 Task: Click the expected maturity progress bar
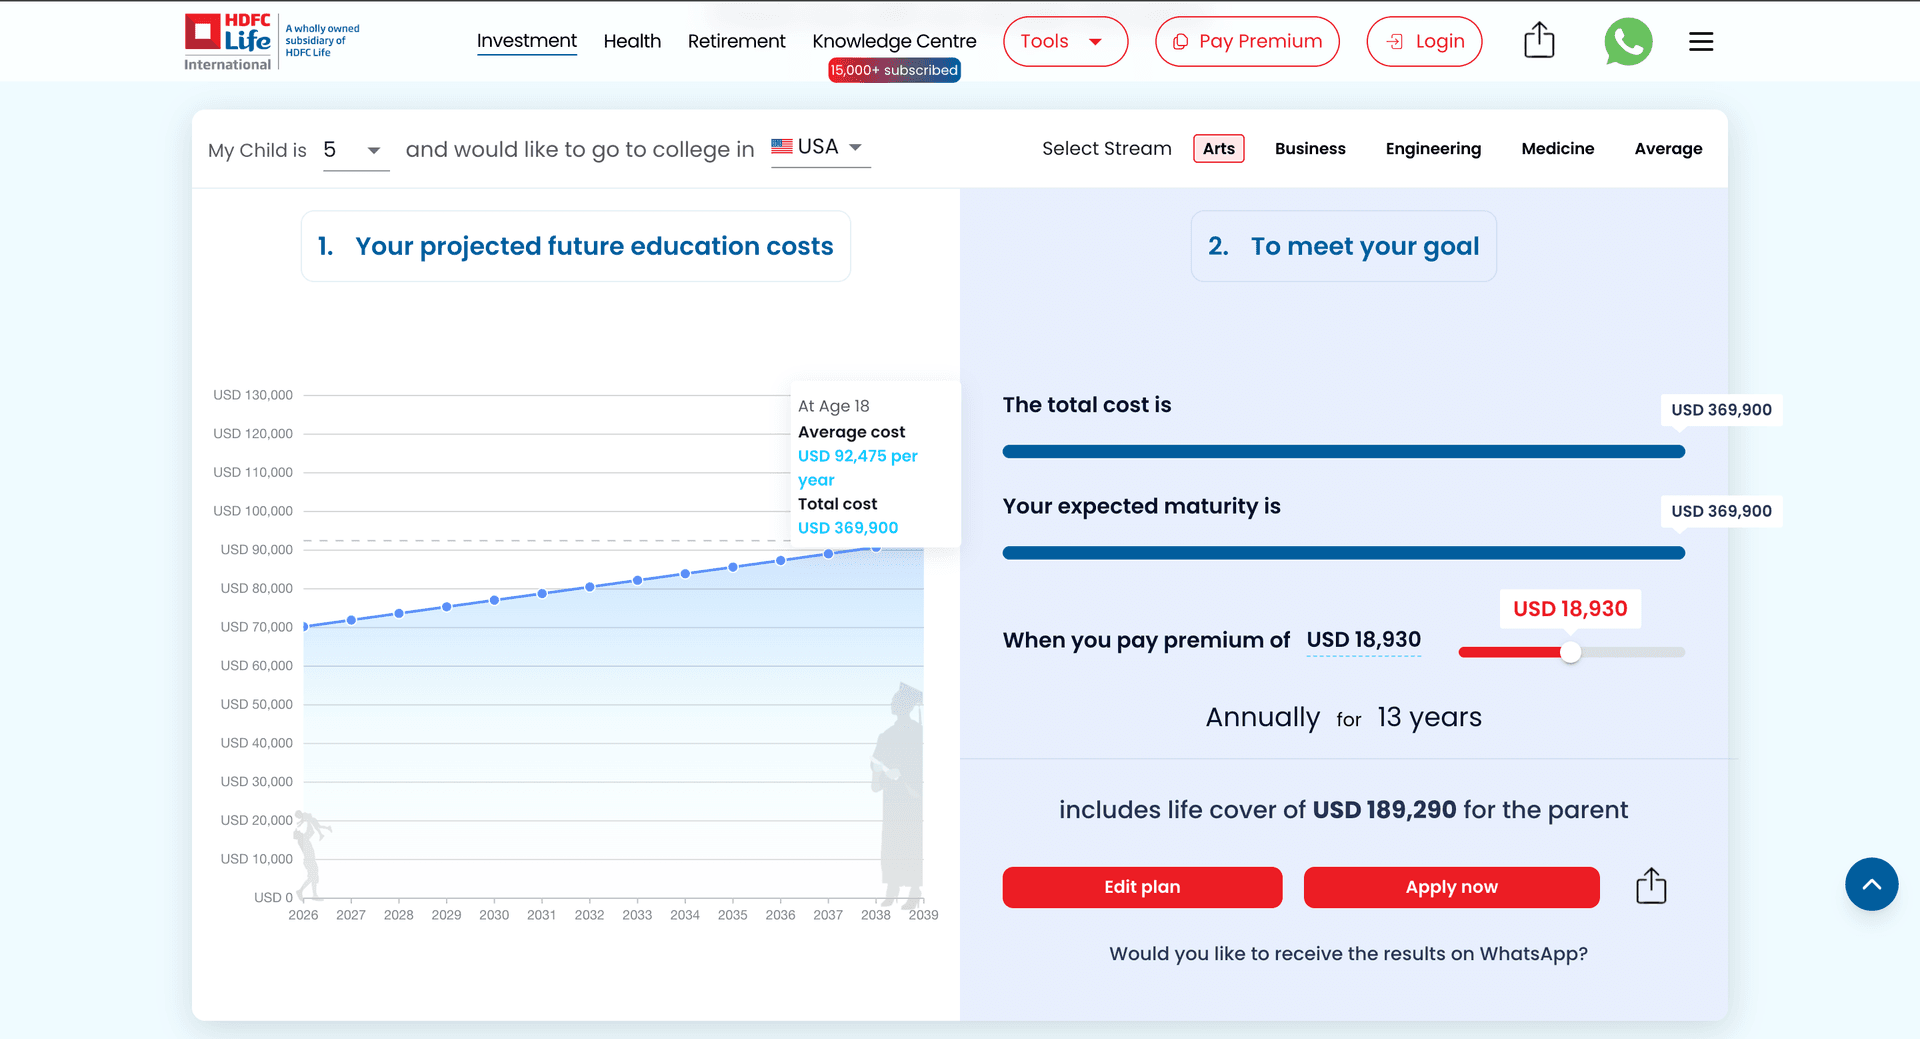point(1343,553)
